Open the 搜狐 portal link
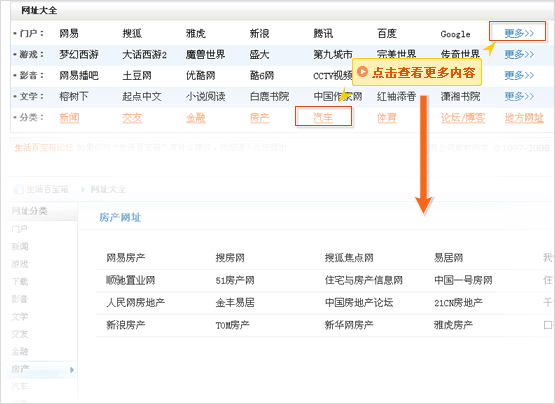The width and height of the screenshot is (555, 404). pyautogui.click(x=132, y=33)
